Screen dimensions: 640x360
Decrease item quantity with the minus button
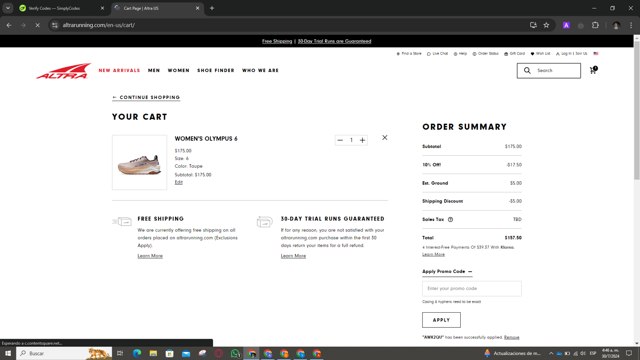[340, 140]
